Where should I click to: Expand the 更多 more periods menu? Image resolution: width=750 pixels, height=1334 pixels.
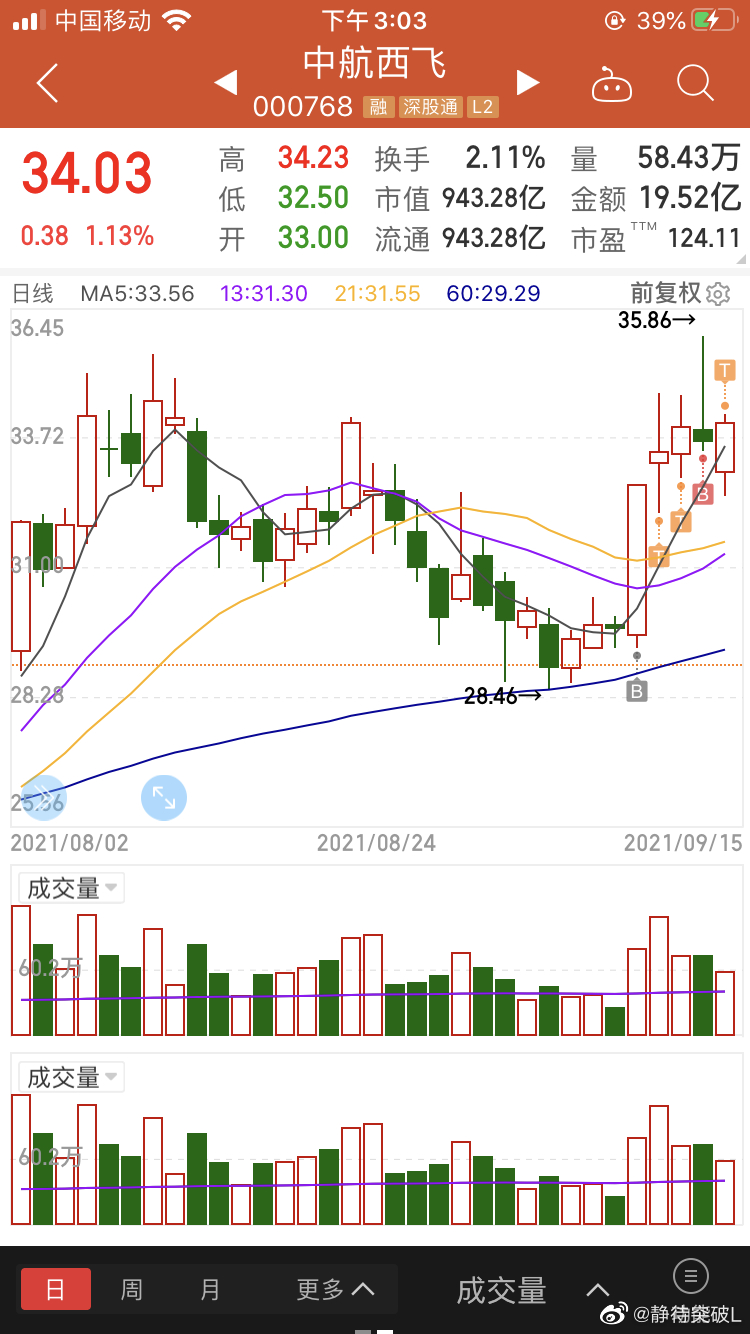click(335, 1289)
